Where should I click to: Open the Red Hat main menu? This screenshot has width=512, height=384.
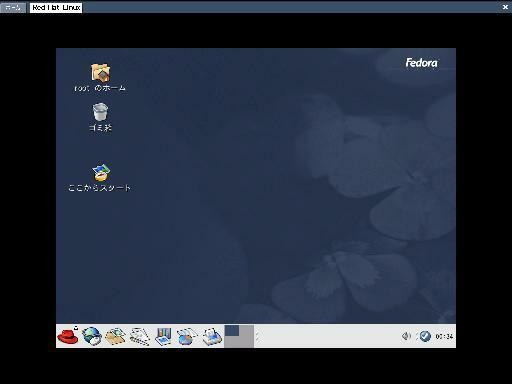point(68,336)
